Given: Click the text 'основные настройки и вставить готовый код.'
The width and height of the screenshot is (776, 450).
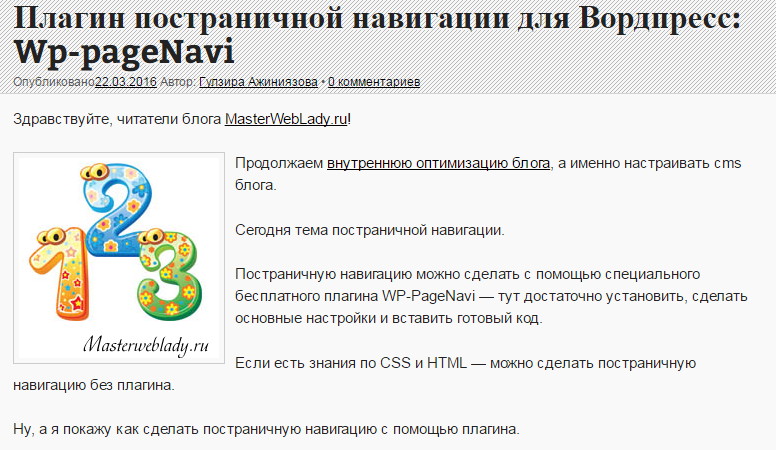Looking at the screenshot, I should (388, 318).
